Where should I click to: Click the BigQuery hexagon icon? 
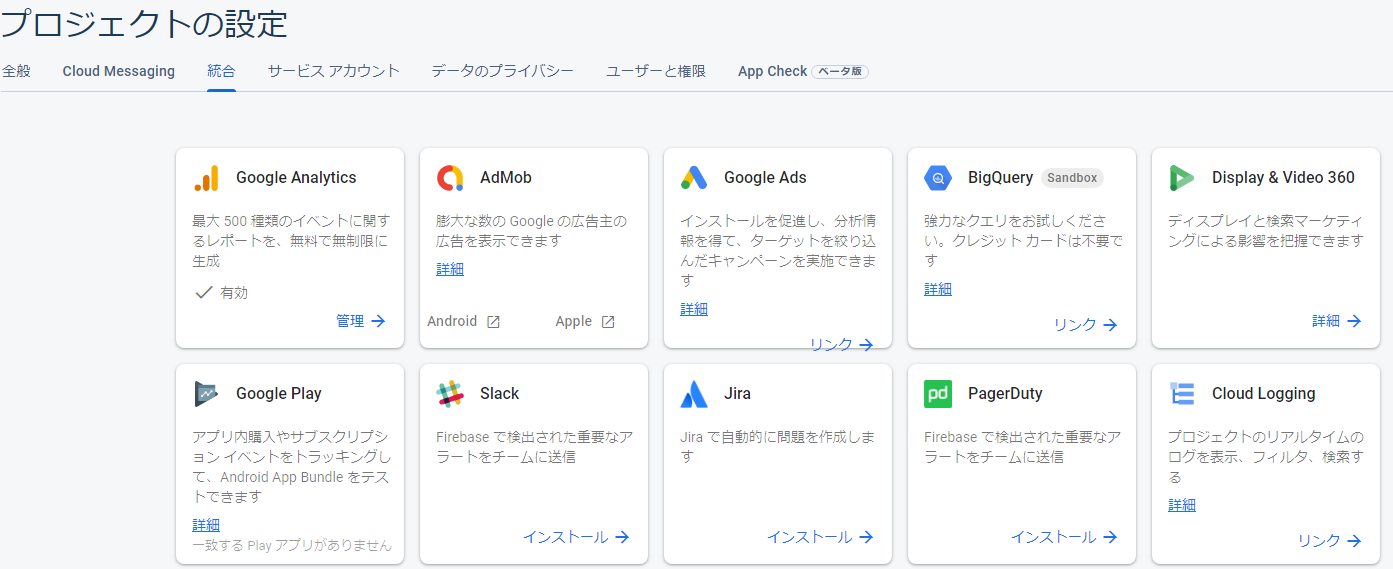(938, 178)
